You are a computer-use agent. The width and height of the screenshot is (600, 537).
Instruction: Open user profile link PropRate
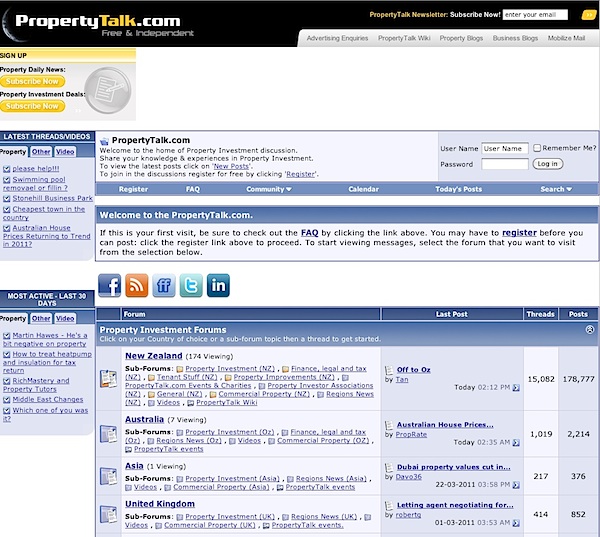(411, 434)
